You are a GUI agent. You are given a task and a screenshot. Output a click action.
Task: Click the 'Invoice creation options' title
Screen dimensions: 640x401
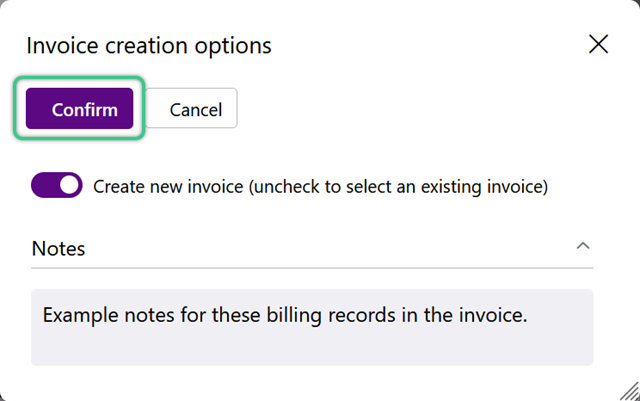149,45
